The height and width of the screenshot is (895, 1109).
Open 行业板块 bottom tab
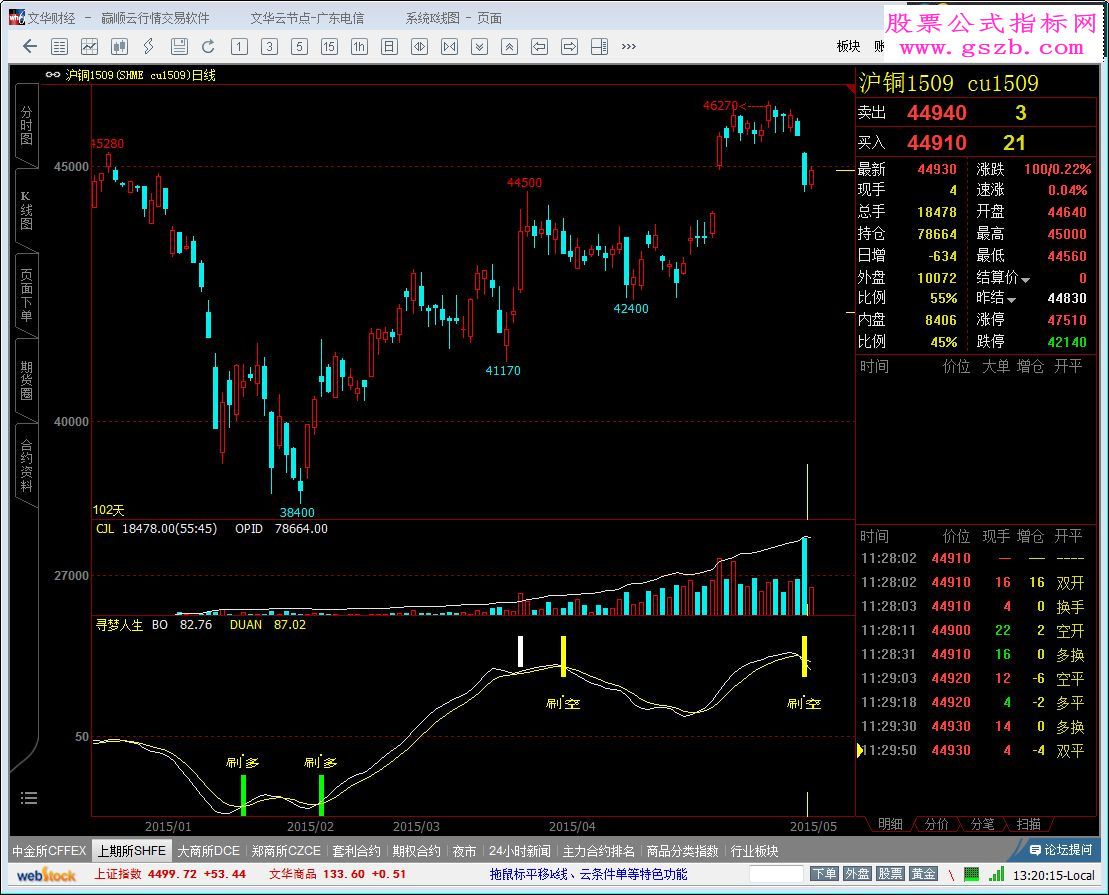[755, 850]
